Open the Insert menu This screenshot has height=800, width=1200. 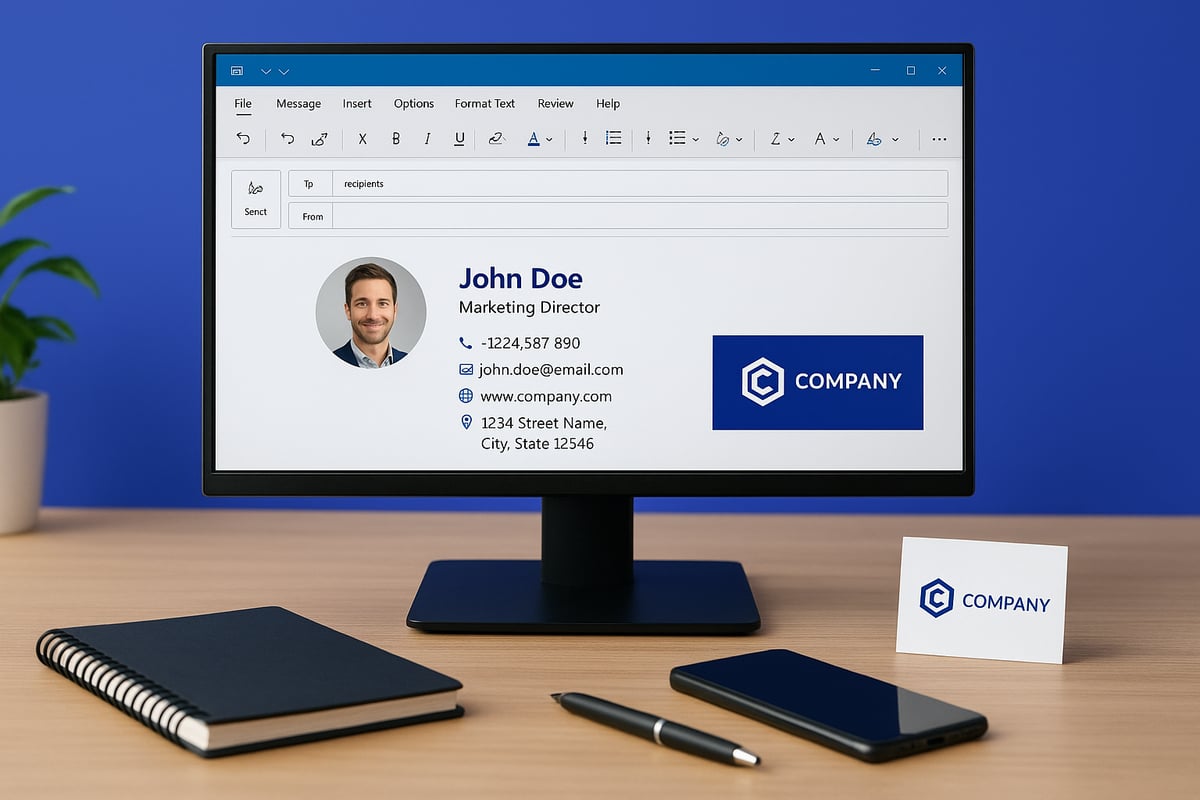click(357, 104)
